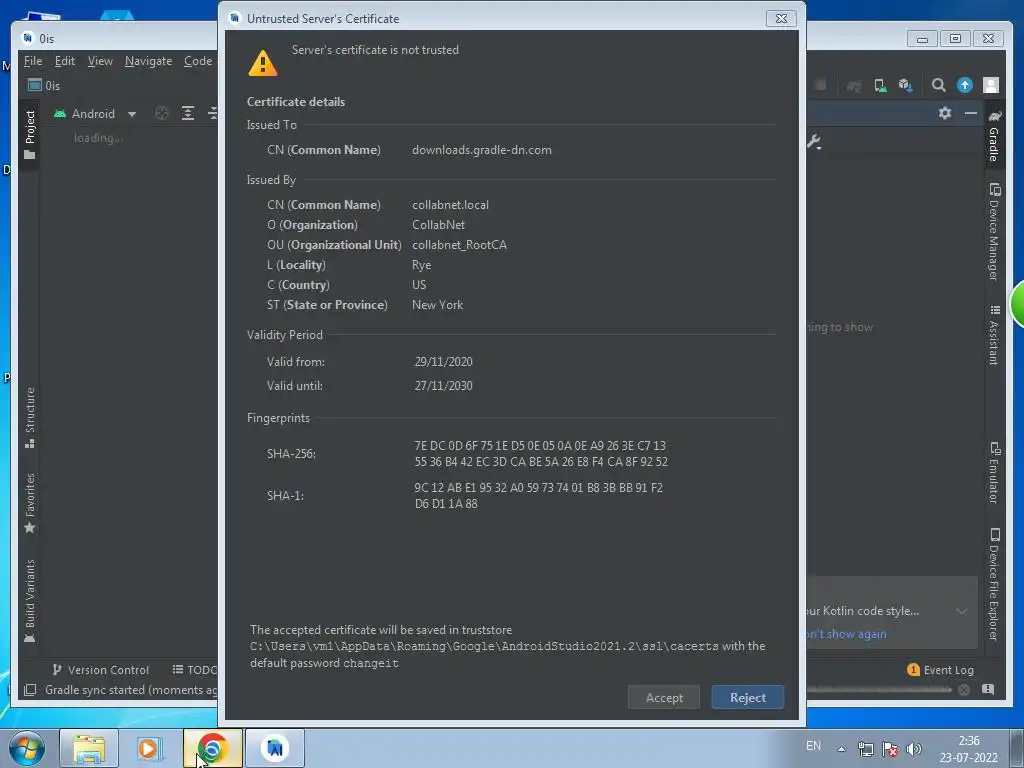Click the Gradle sync progress bar

879,690
